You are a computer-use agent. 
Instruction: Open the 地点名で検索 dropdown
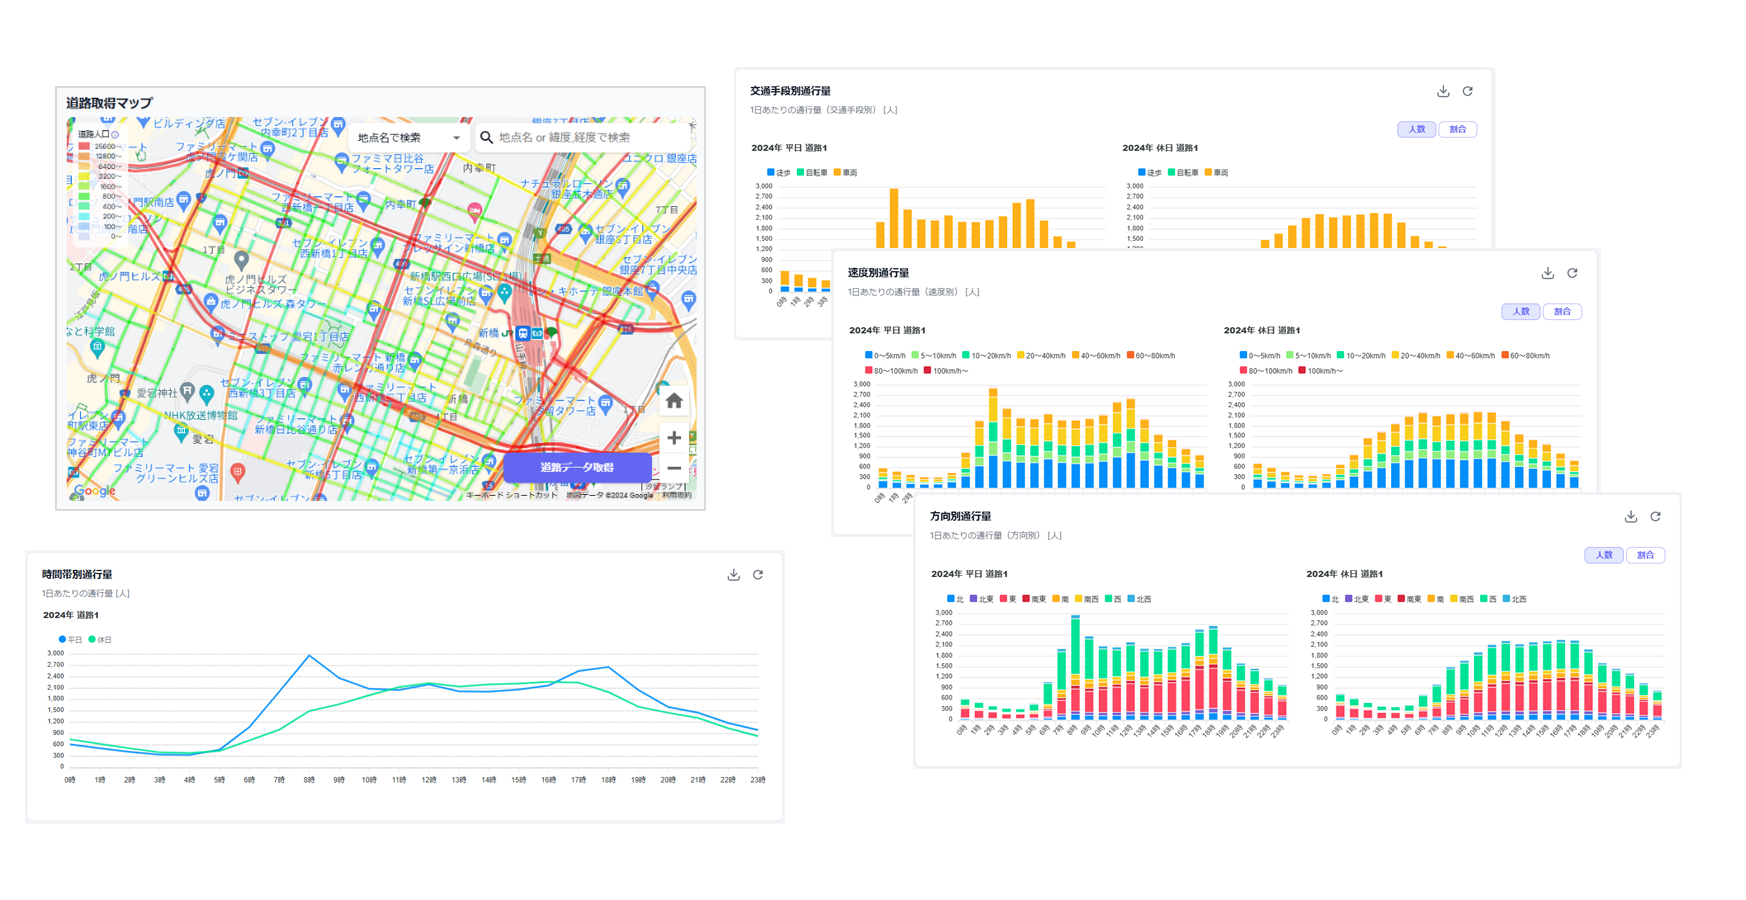(409, 138)
